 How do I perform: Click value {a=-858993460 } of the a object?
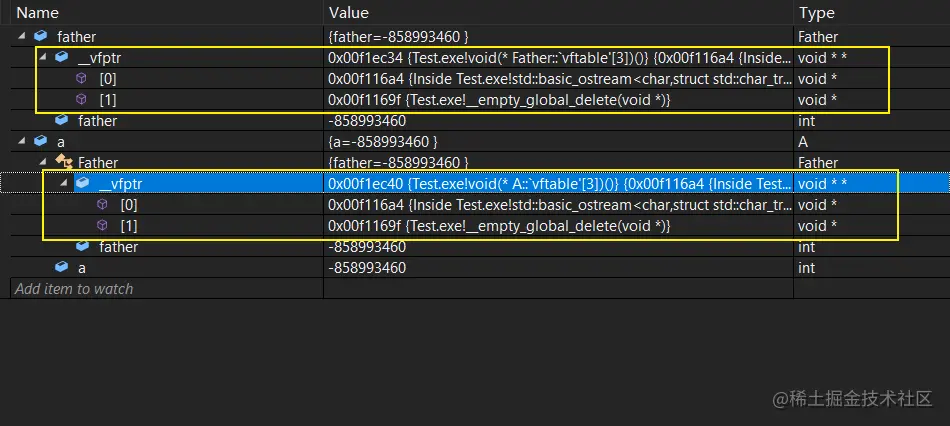pyautogui.click(x=383, y=142)
